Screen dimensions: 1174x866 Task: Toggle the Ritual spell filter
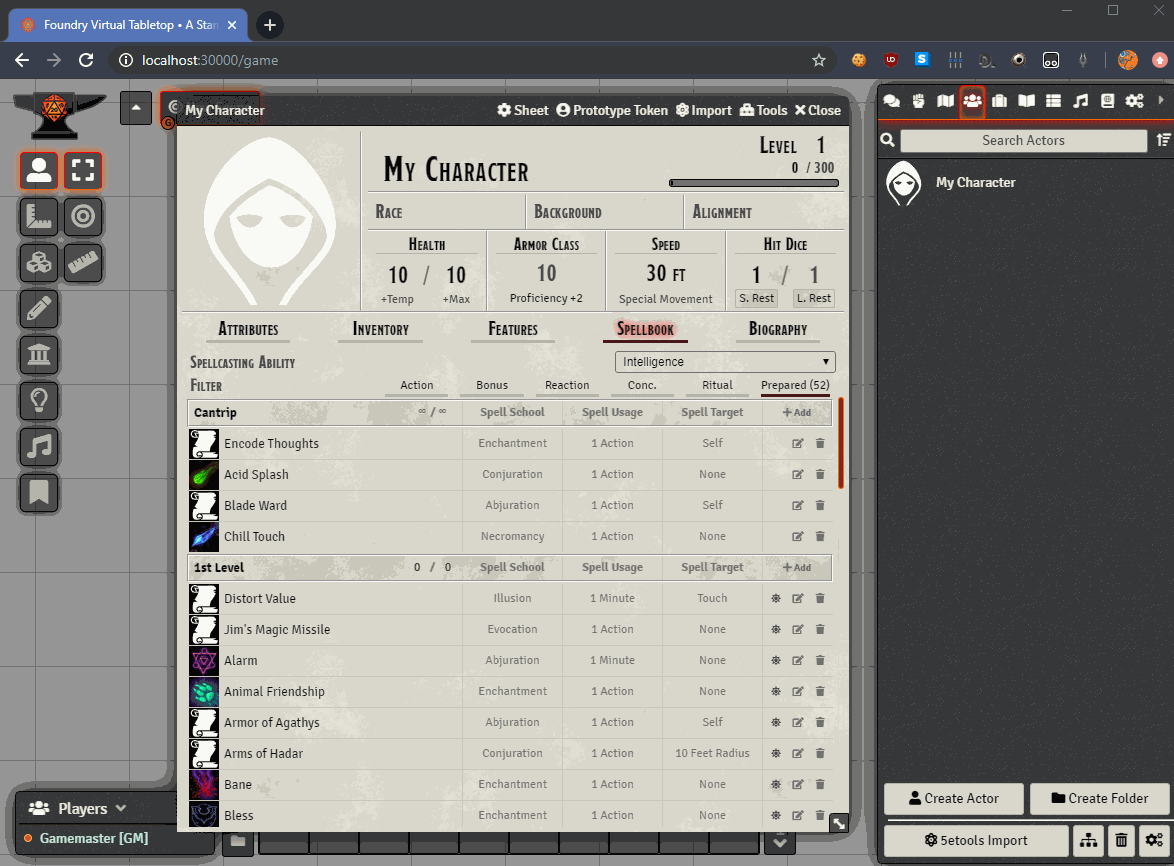pos(717,386)
